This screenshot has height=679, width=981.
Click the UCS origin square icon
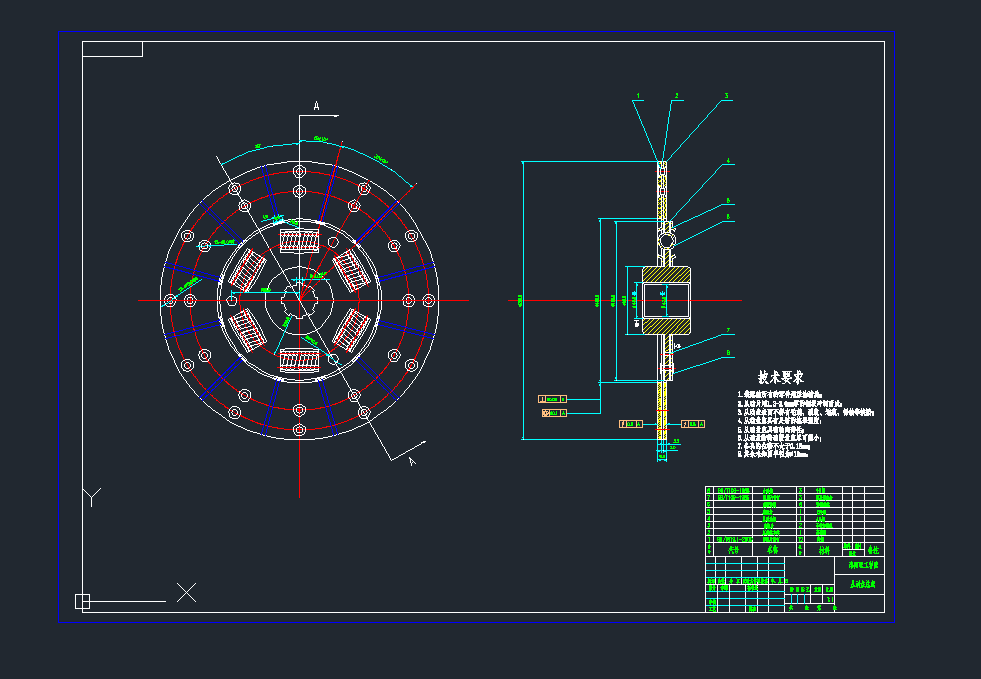(x=83, y=601)
